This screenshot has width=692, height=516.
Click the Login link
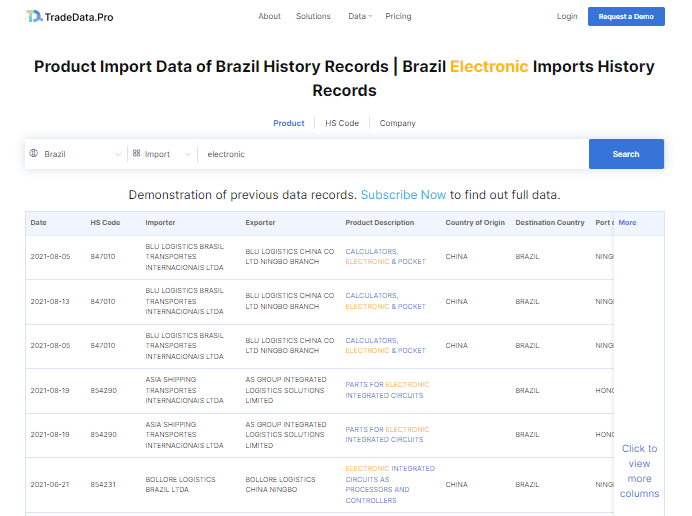pyautogui.click(x=567, y=16)
